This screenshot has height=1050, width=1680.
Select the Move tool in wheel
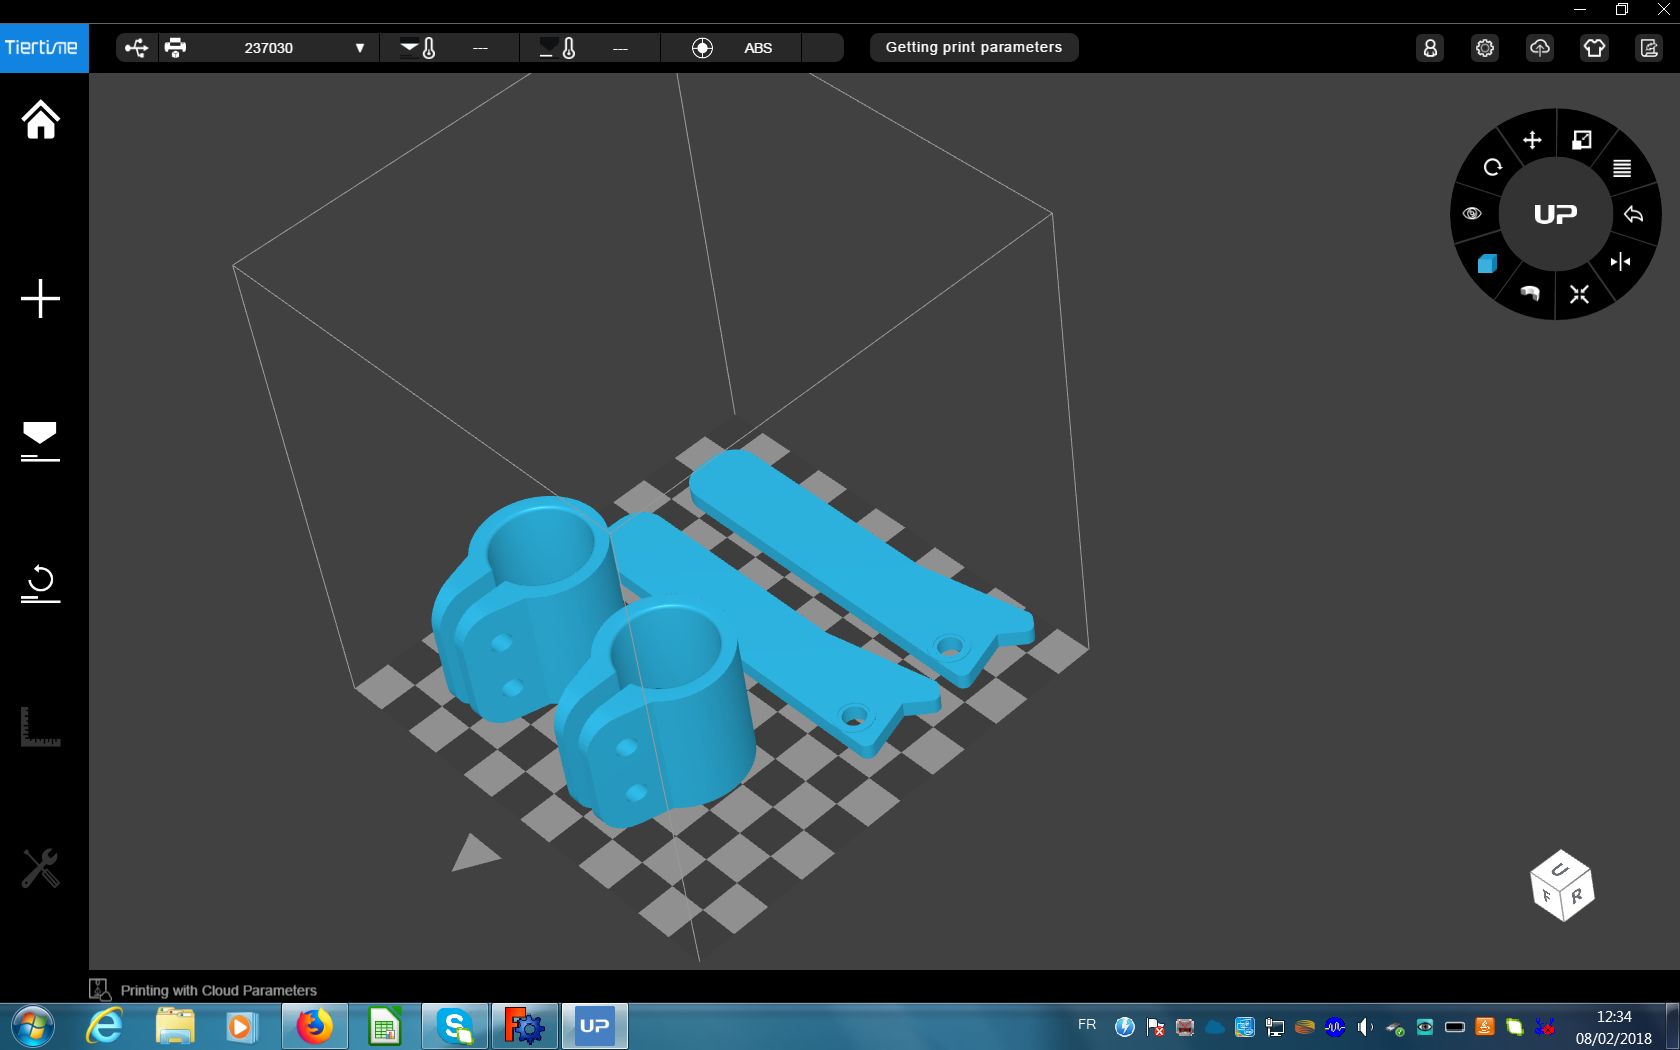[x=1532, y=140]
